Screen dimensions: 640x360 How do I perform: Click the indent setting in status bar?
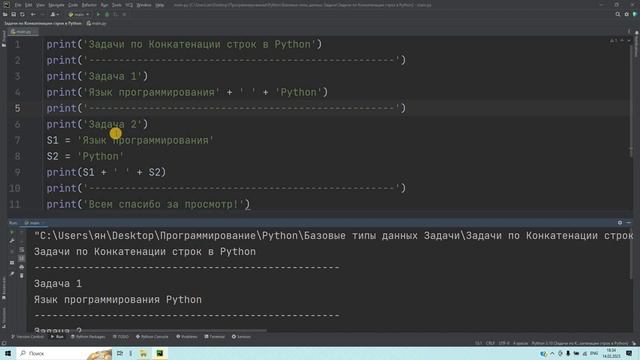pyautogui.click(x=520, y=343)
